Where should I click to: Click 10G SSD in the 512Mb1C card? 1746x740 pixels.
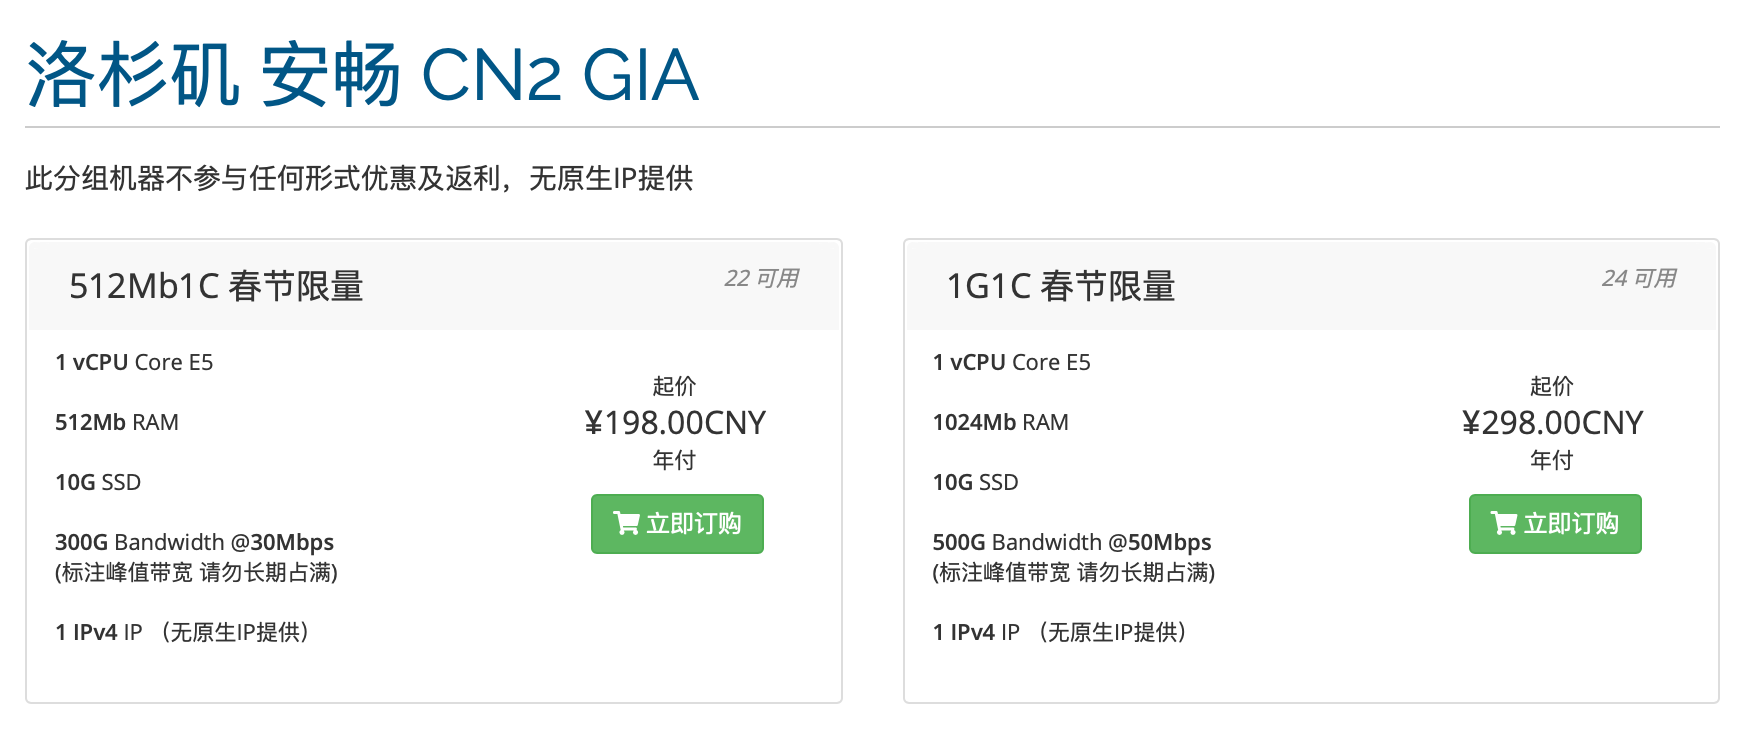click(98, 482)
